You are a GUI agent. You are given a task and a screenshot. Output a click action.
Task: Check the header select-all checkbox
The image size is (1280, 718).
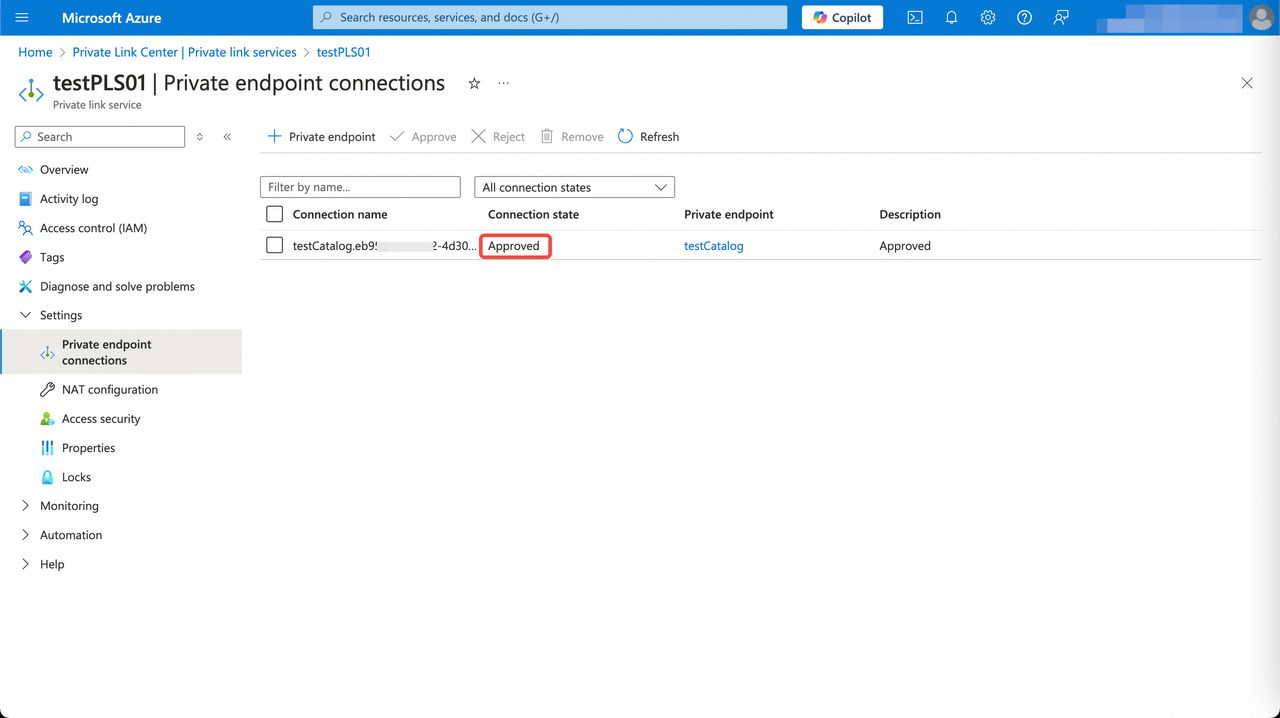click(x=274, y=214)
